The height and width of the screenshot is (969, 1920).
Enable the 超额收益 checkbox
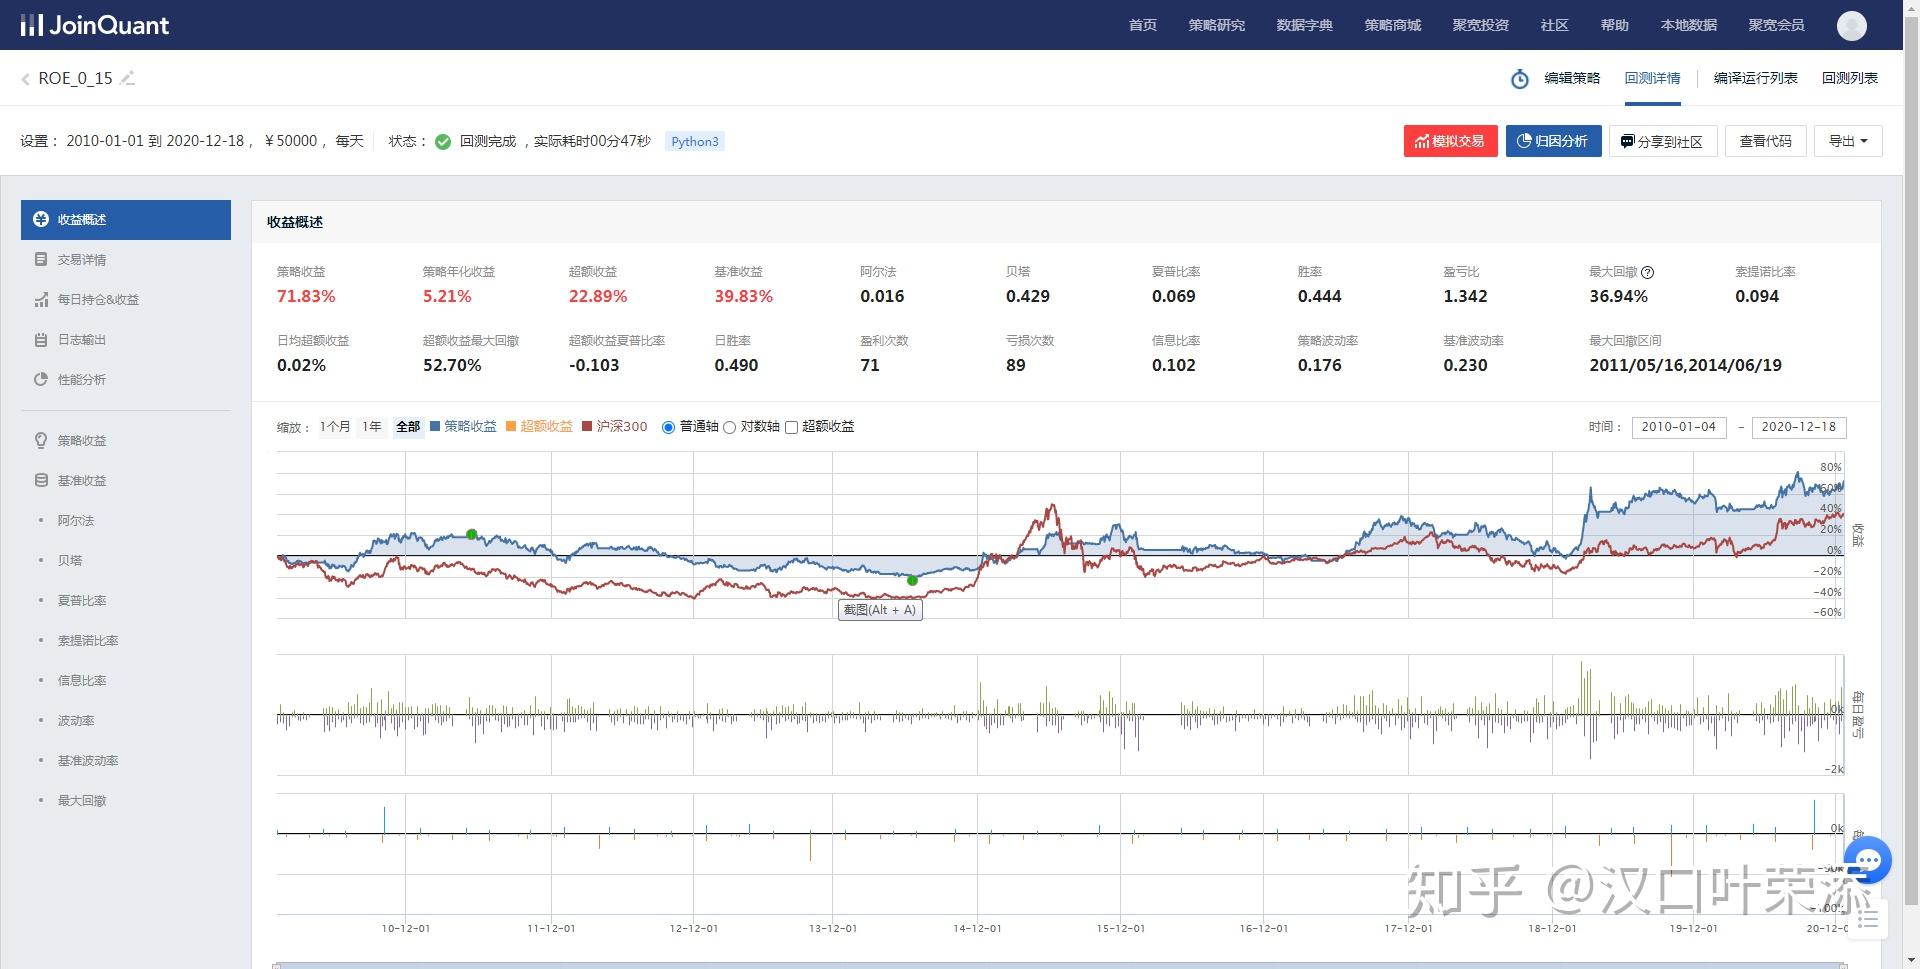coord(791,428)
